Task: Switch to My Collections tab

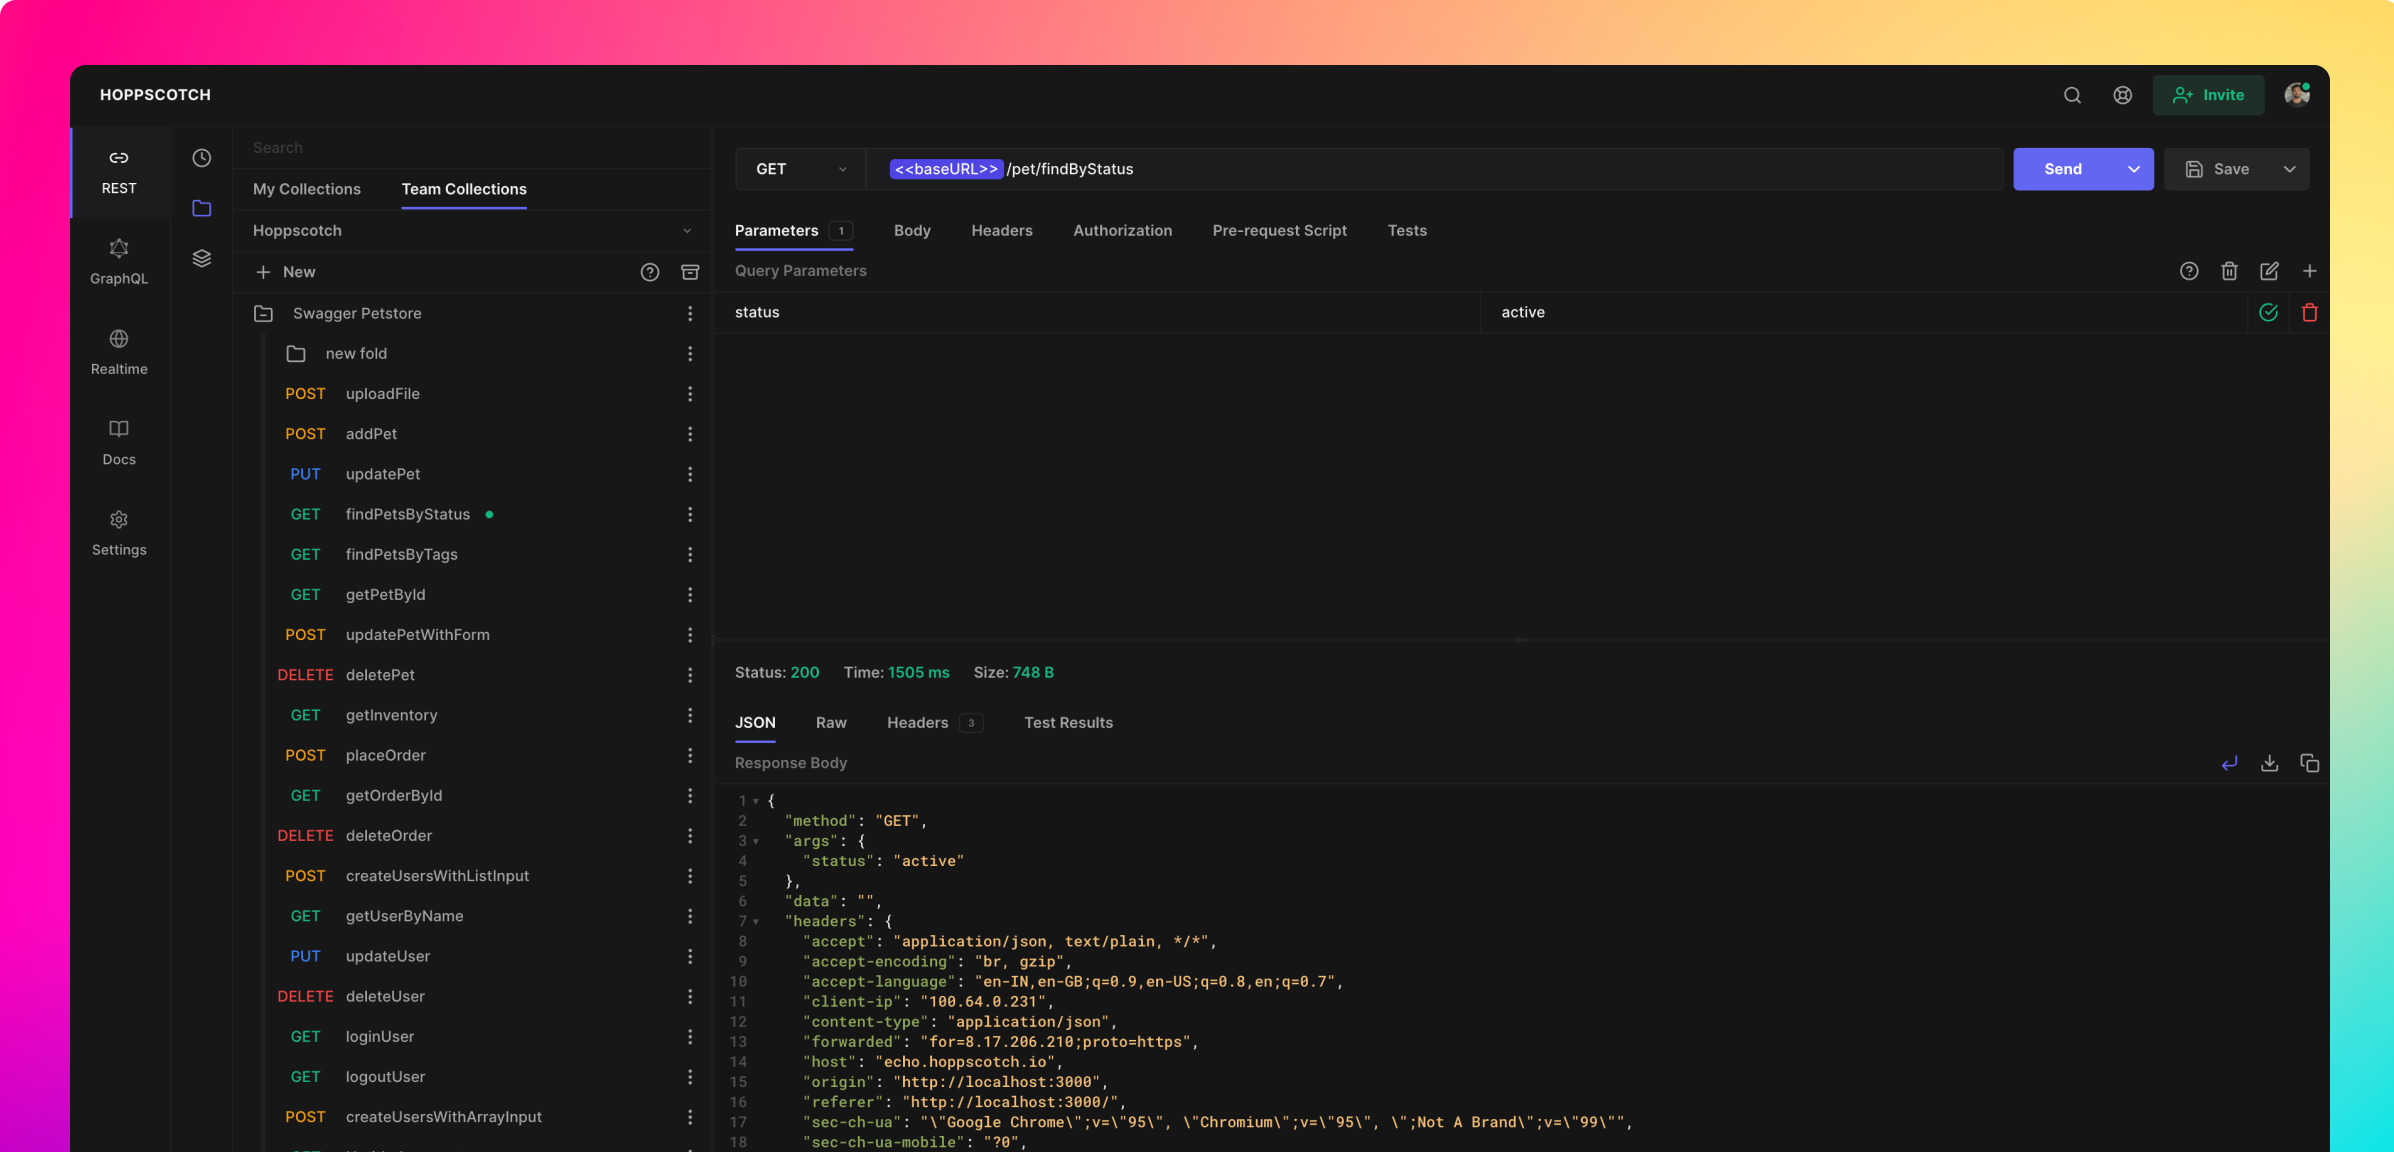Action: tap(306, 189)
